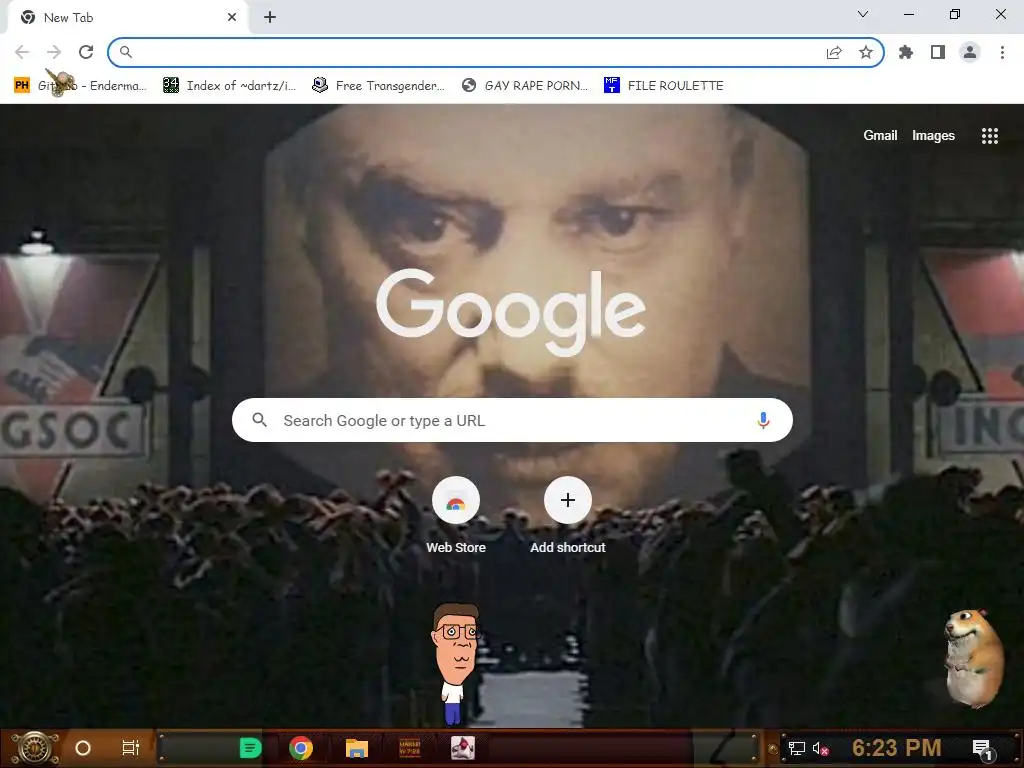Viewport: 1024px width, 768px height.
Task: Open network status in system tray
Action: pos(797,748)
